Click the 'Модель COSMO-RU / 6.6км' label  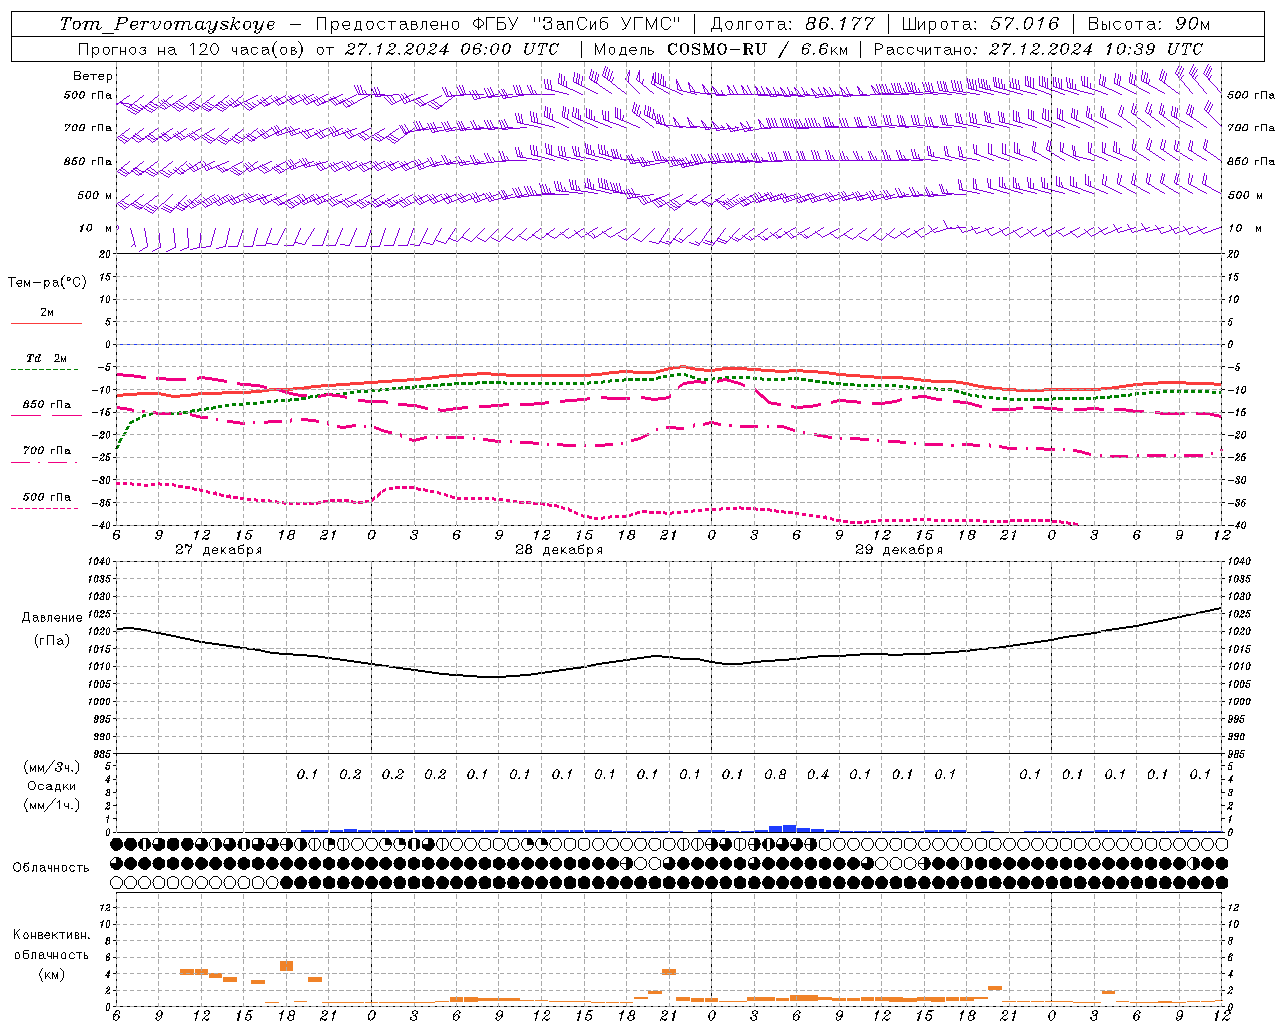721,49
